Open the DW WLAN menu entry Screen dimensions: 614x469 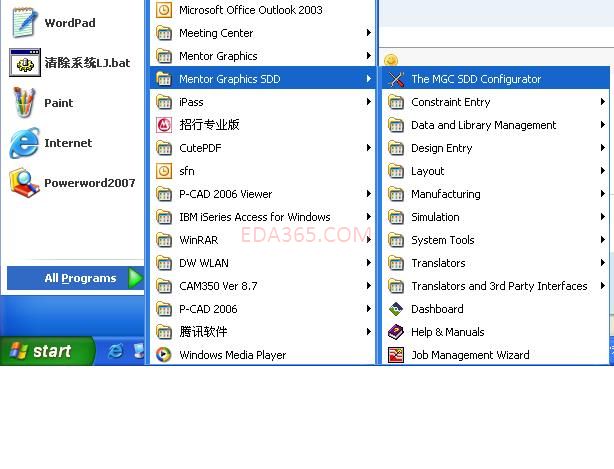coord(262,263)
